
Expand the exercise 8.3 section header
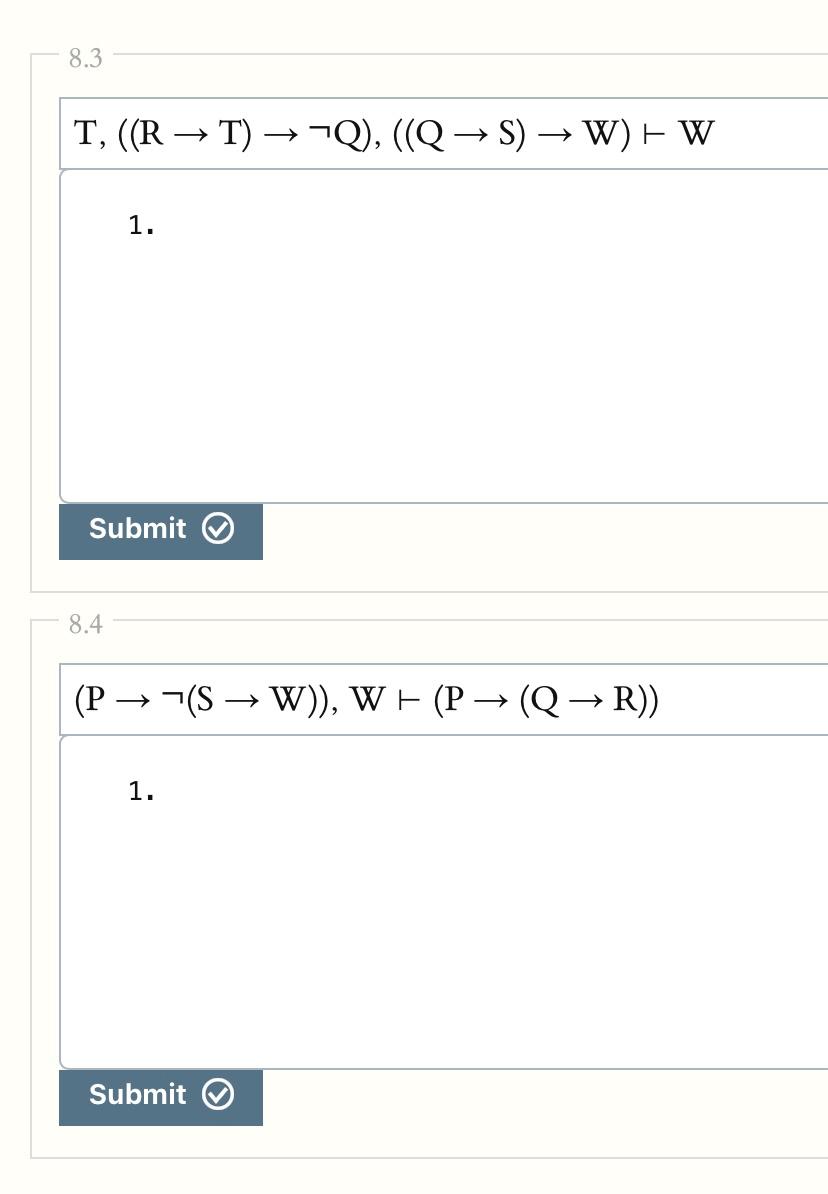tap(83, 58)
